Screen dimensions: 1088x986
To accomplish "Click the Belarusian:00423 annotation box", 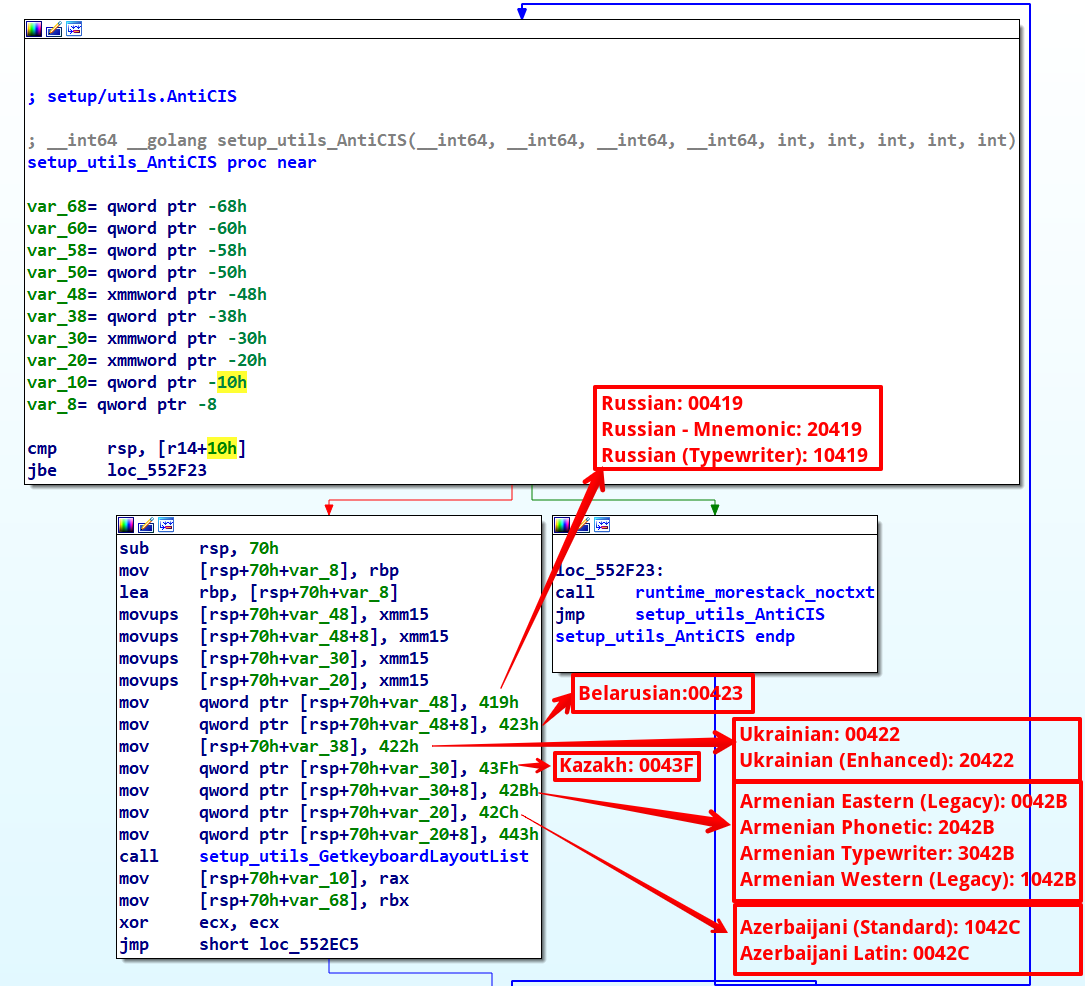I will coord(660,693).
